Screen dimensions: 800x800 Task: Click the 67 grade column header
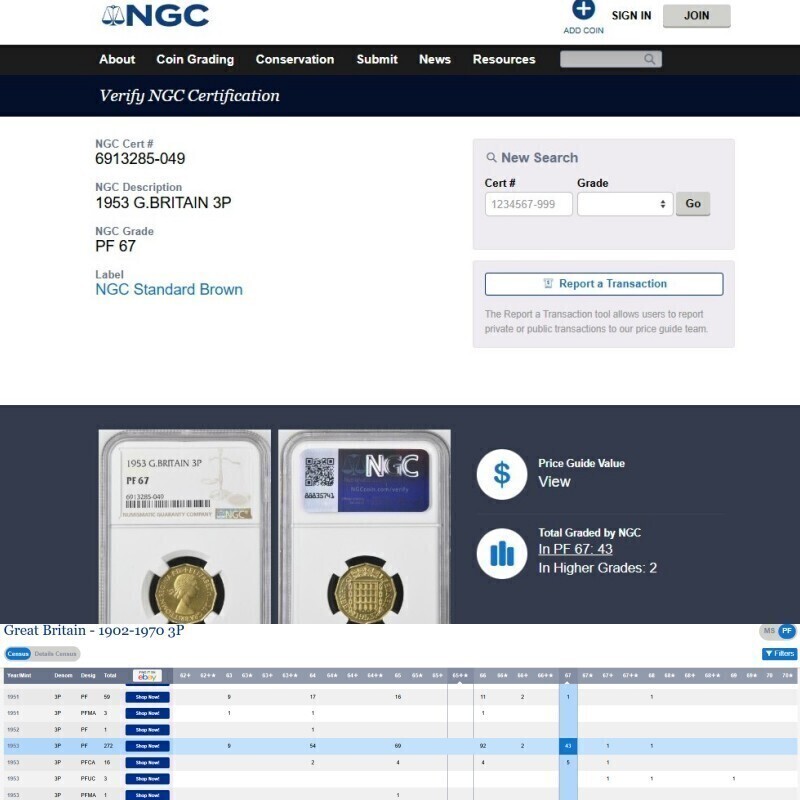[x=568, y=676]
